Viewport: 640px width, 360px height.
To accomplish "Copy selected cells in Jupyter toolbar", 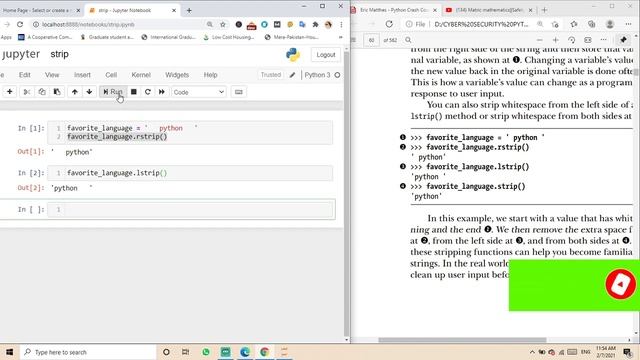I will click(42, 92).
